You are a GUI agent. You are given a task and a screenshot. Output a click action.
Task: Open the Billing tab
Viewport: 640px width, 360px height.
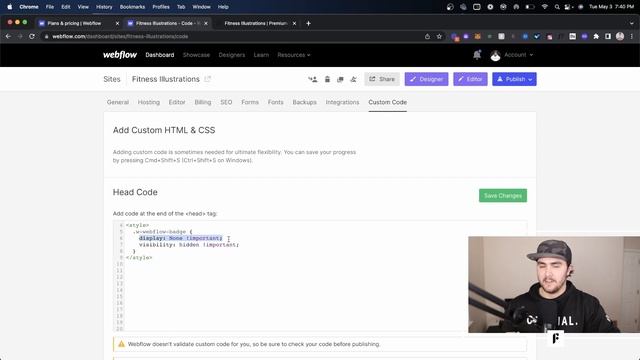[203, 102]
